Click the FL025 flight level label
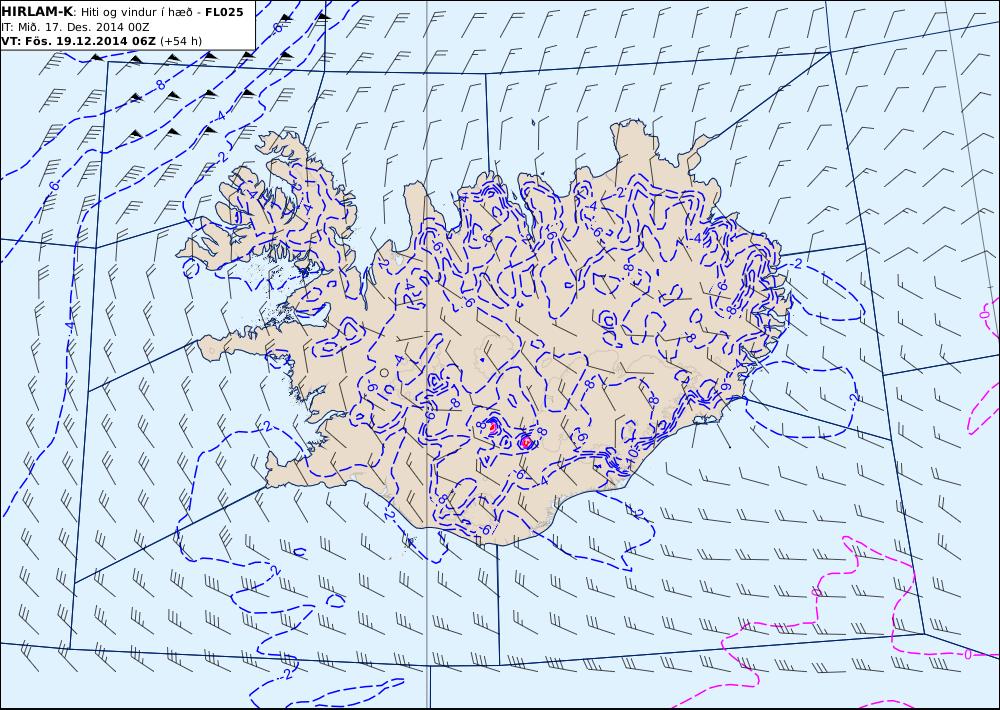The image size is (1000, 710). 224,12
